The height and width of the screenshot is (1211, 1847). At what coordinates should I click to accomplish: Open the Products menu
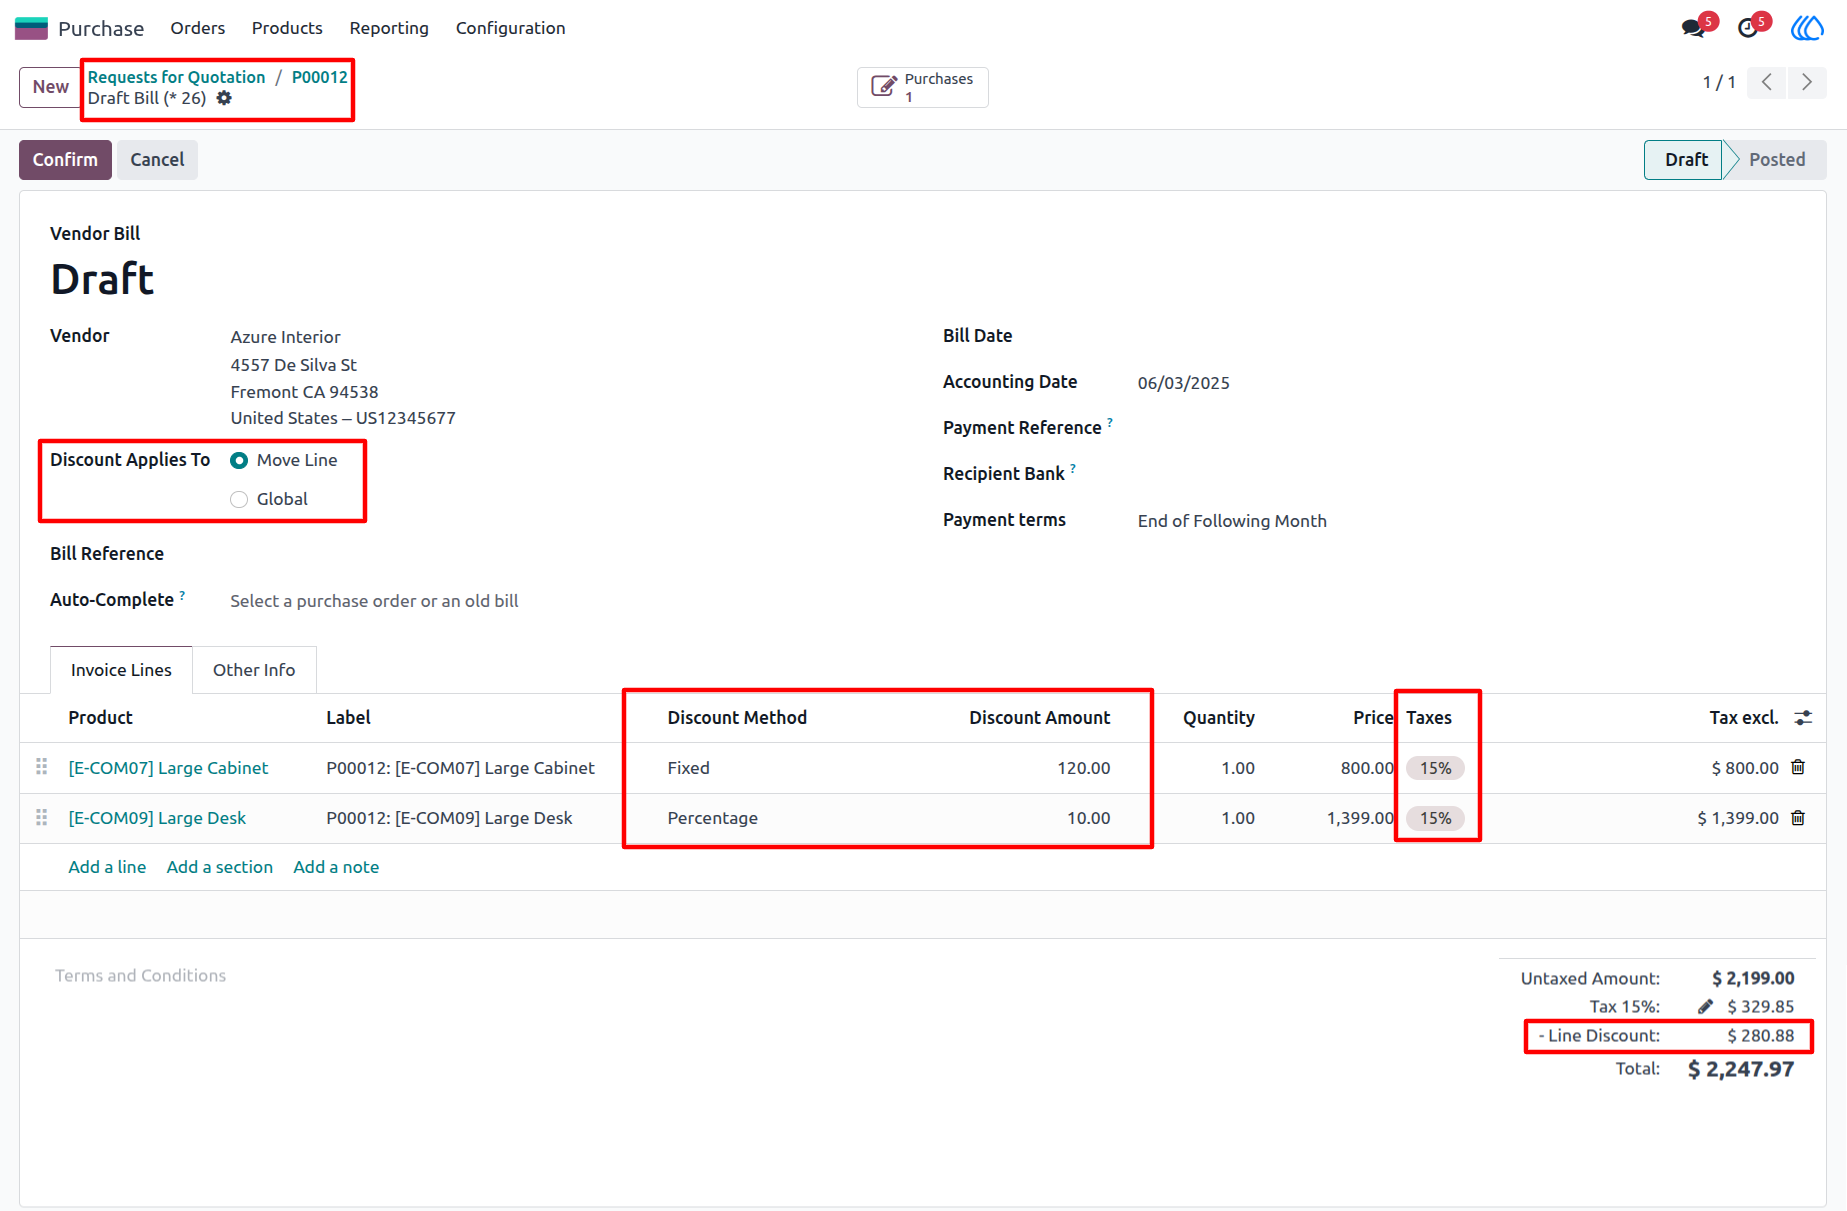[287, 28]
